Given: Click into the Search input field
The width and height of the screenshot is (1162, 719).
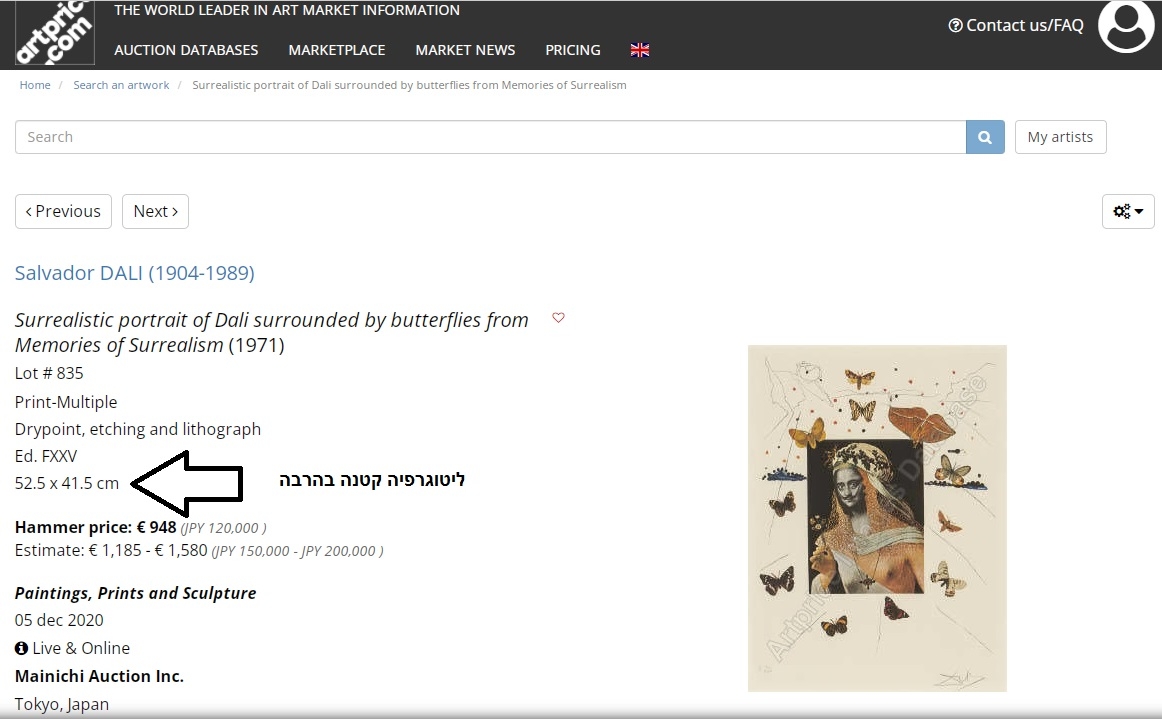Looking at the screenshot, I should coord(491,137).
